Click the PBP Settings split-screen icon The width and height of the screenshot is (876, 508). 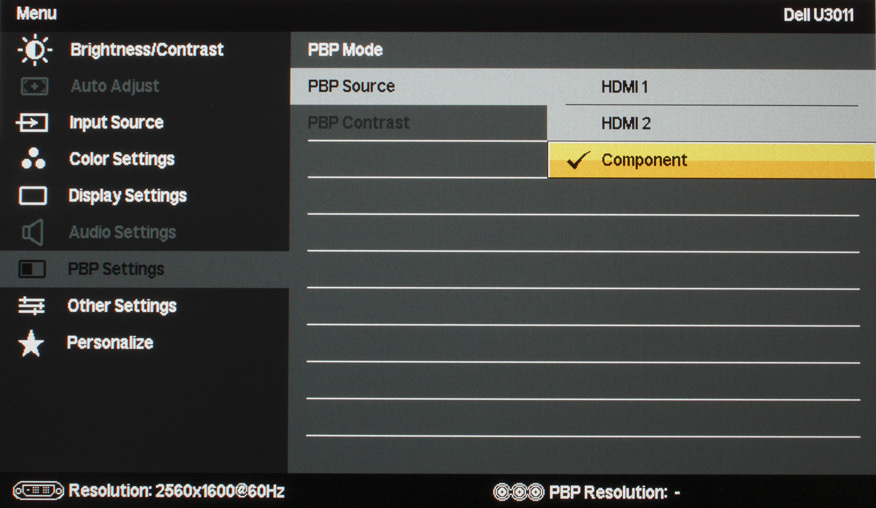[32, 269]
